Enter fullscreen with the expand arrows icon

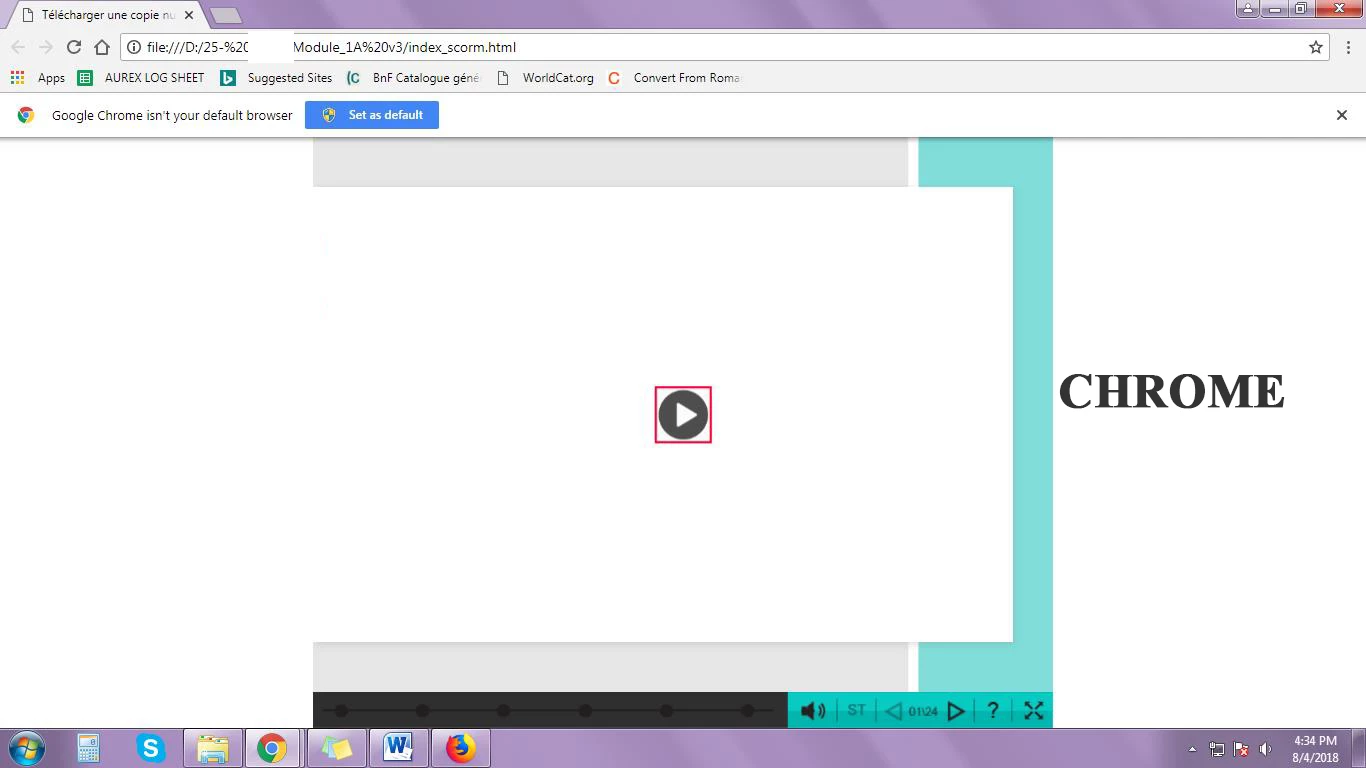(1034, 710)
